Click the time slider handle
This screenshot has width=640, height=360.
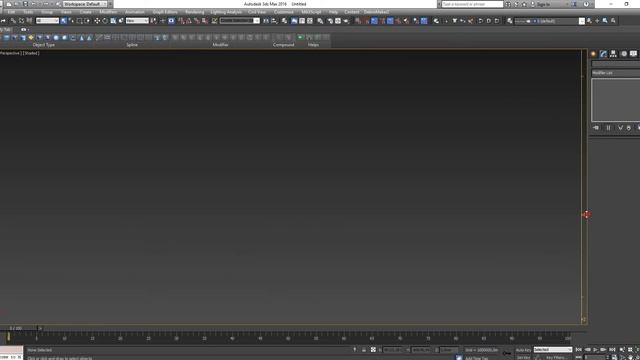coord(18,328)
